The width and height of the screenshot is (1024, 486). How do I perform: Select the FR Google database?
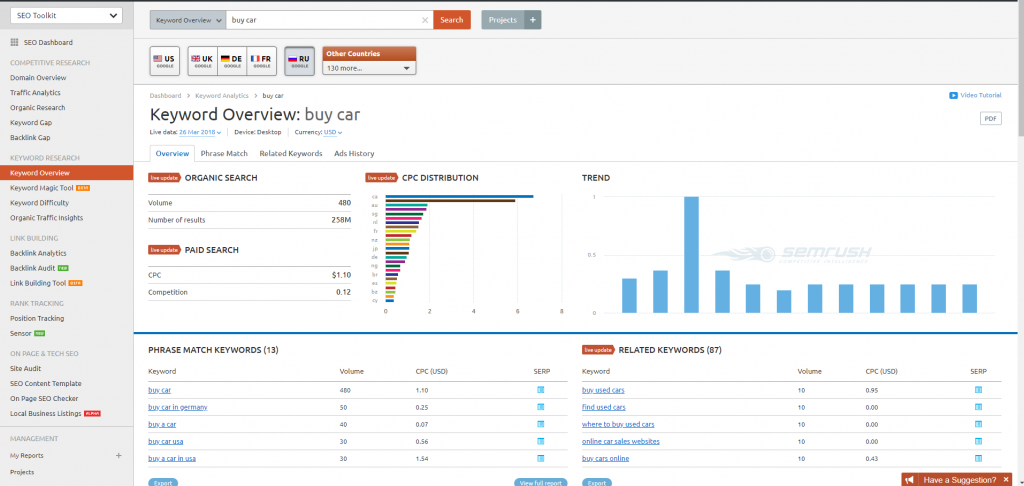point(262,61)
